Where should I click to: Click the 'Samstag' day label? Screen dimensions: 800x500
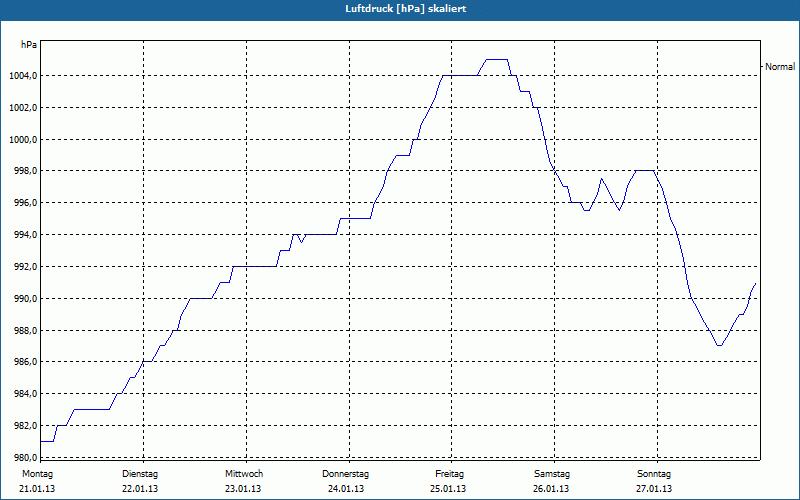552,474
